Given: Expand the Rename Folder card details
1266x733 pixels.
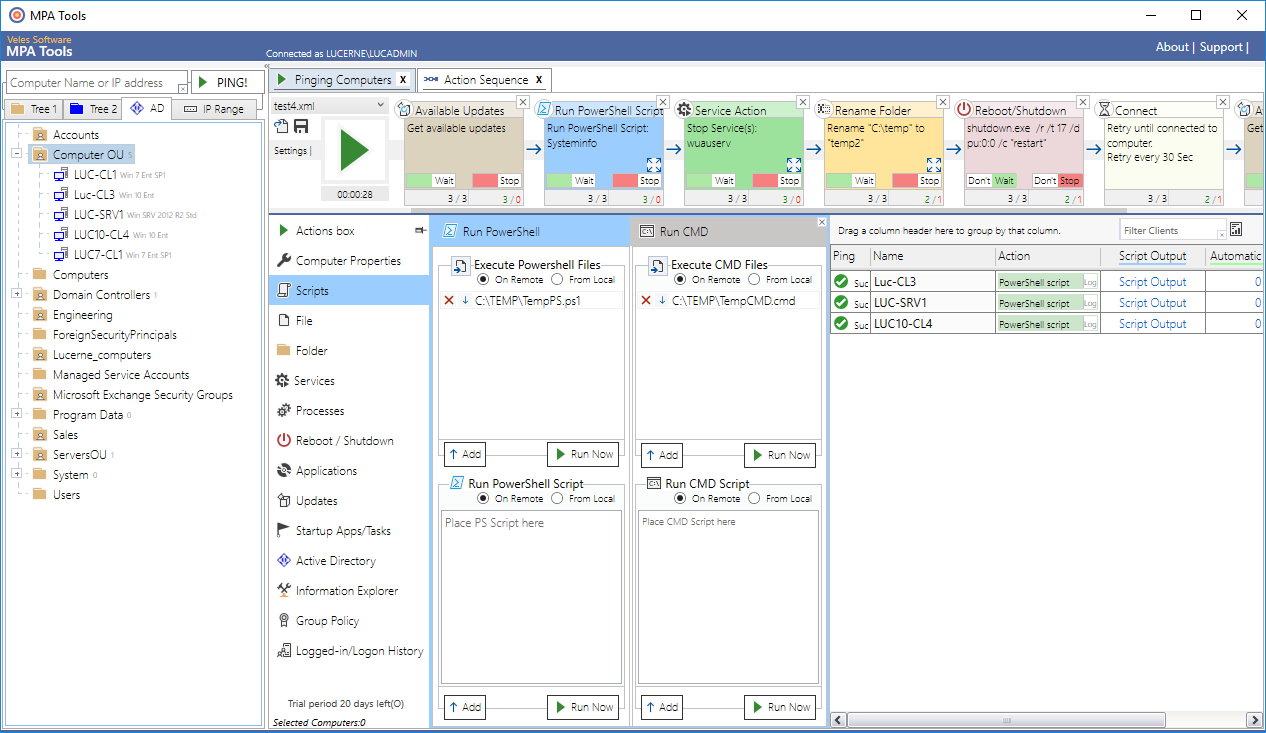Looking at the screenshot, I should coord(933,165).
